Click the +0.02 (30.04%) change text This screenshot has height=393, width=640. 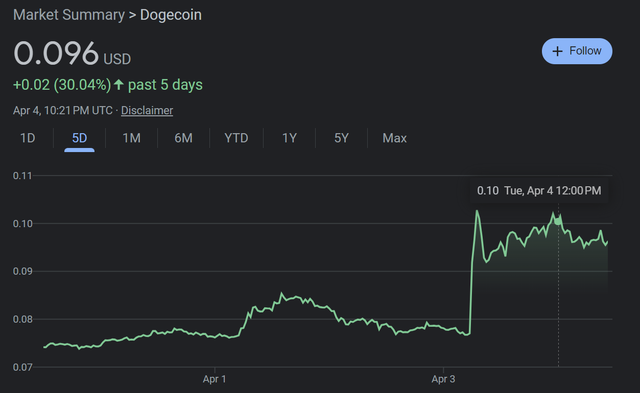tap(62, 85)
